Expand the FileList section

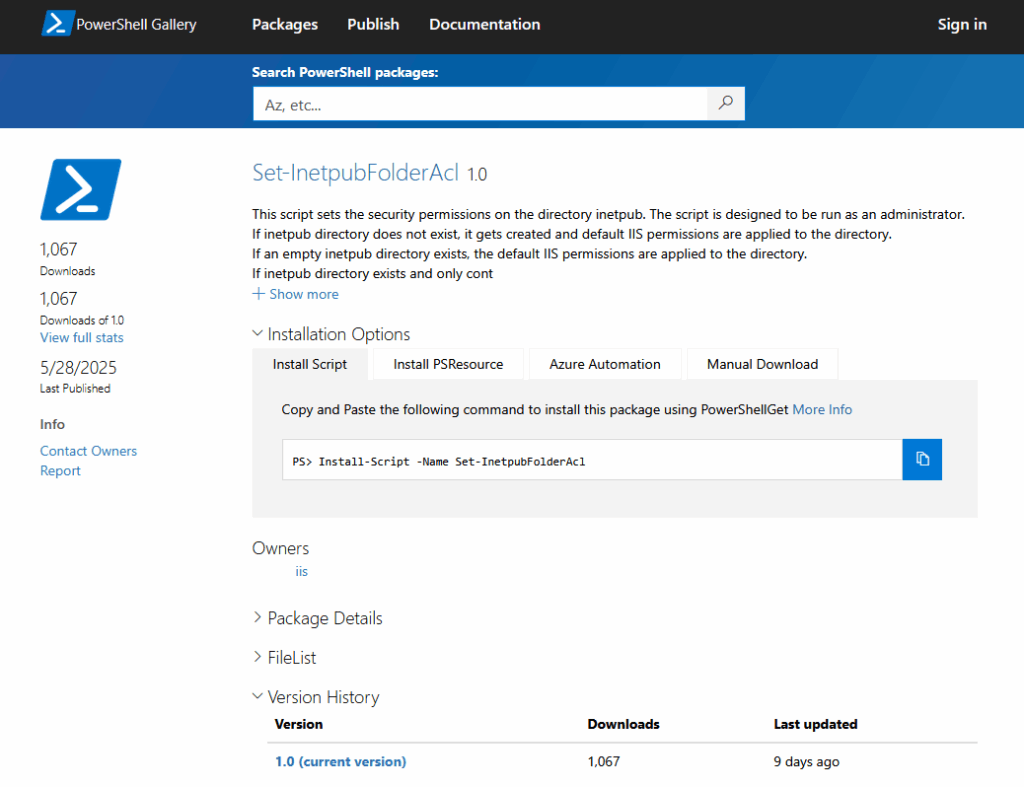[284, 658]
